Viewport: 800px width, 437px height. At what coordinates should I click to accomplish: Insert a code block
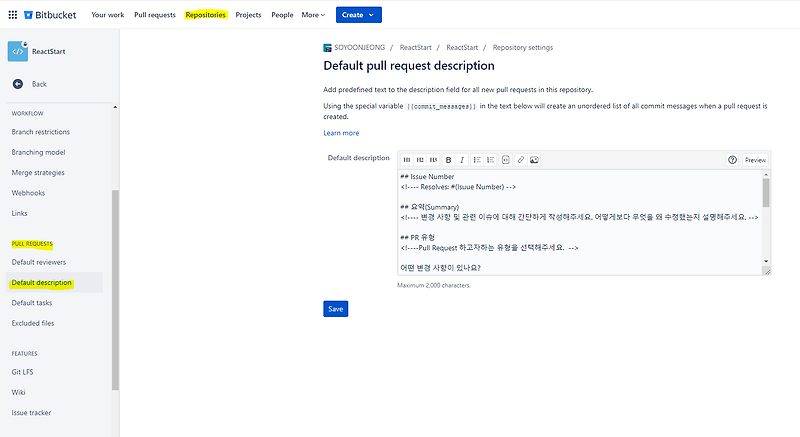tap(506, 160)
